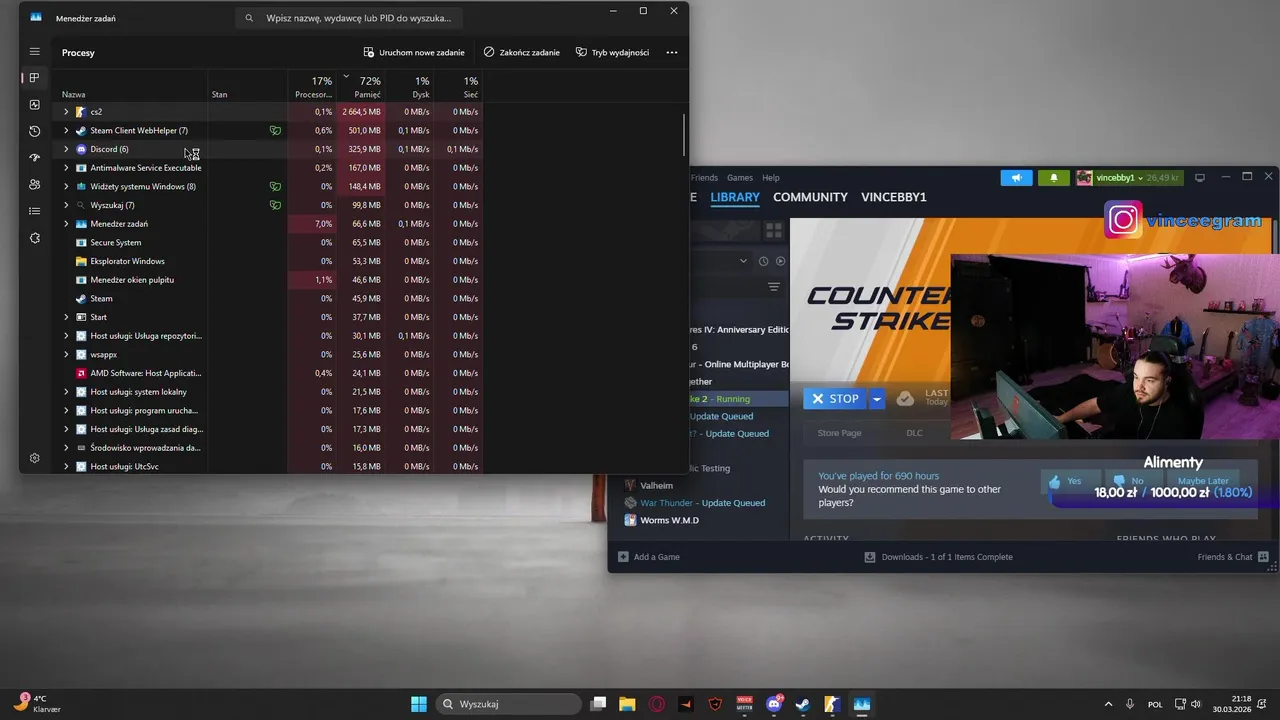Open Steam notifications bell
This screenshot has height=720, width=1280.
pyautogui.click(x=1053, y=178)
